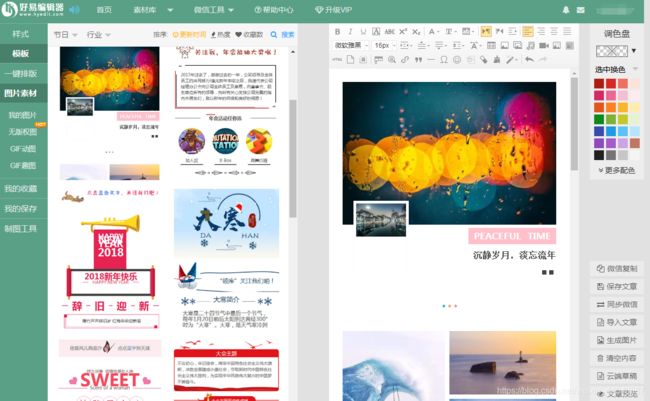This screenshot has height=401, width=650.
Task: Click the 清空内容 button
Action: [x=617, y=358]
